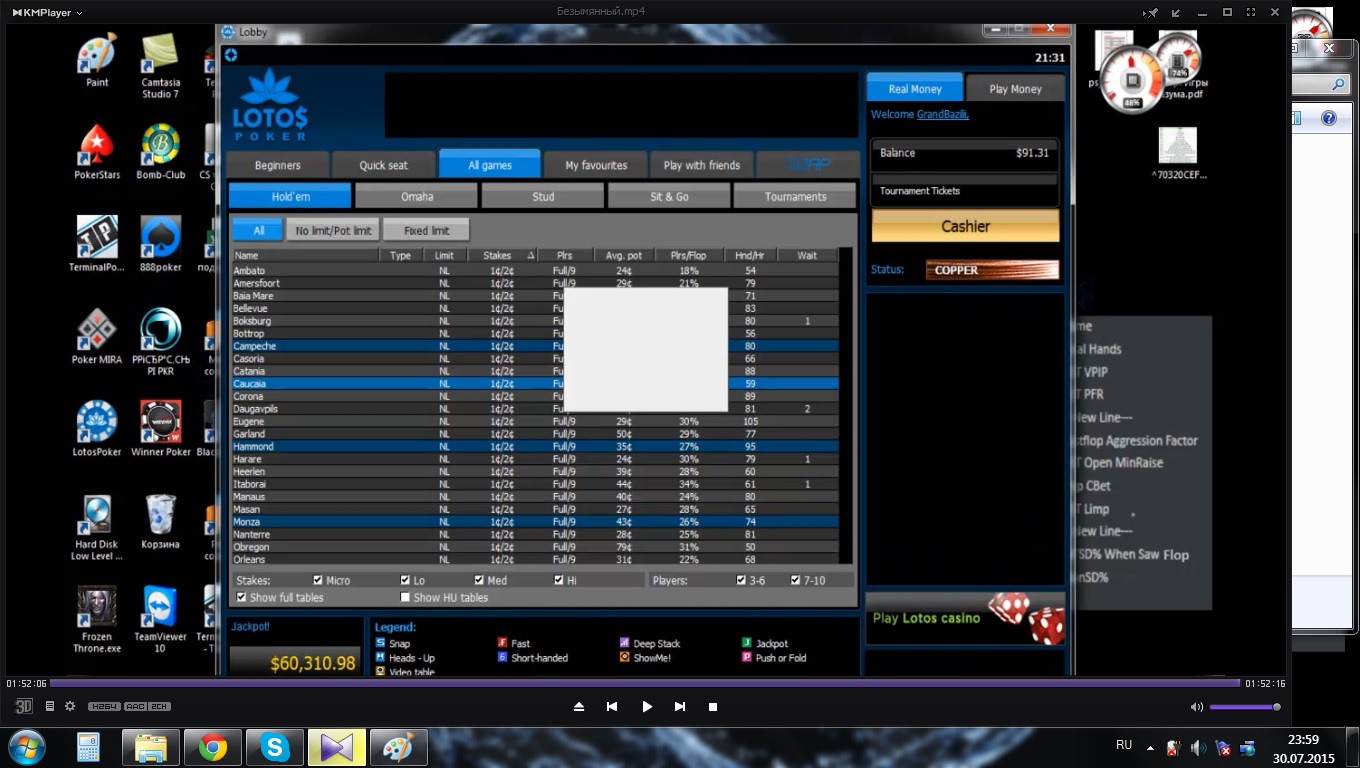The width and height of the screenshot is (1360, 768).
Task: Toggle the KMPlayer 3D mode button
Action: pyautogui.click(x=24, y=706)
